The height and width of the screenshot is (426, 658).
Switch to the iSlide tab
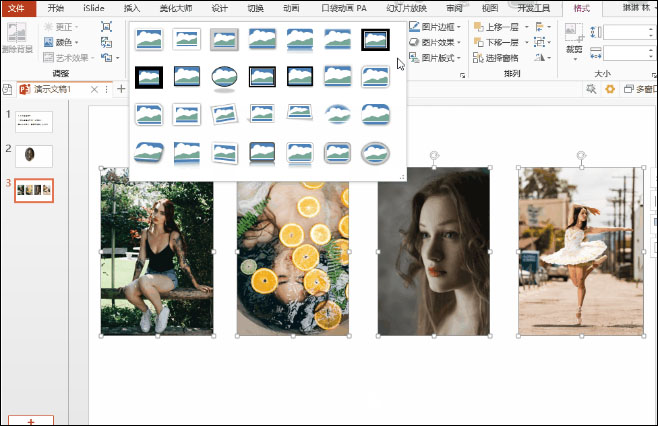pos(94,8)
